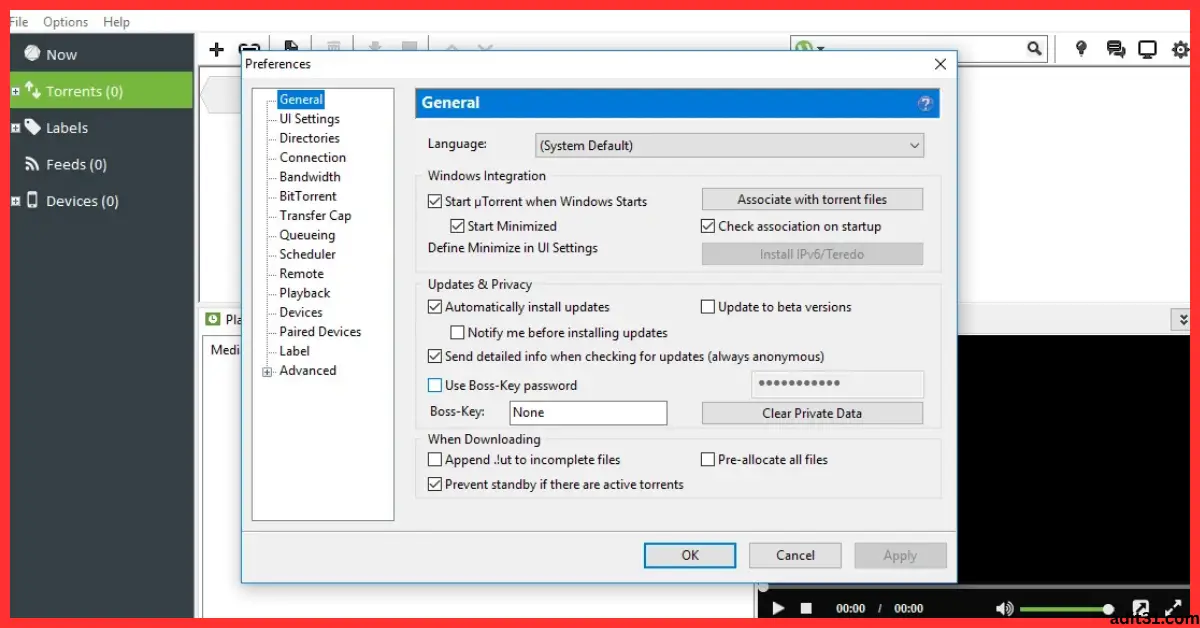Open Bandwidth preferences
1200x628 pixels.
tap(309, 177)
